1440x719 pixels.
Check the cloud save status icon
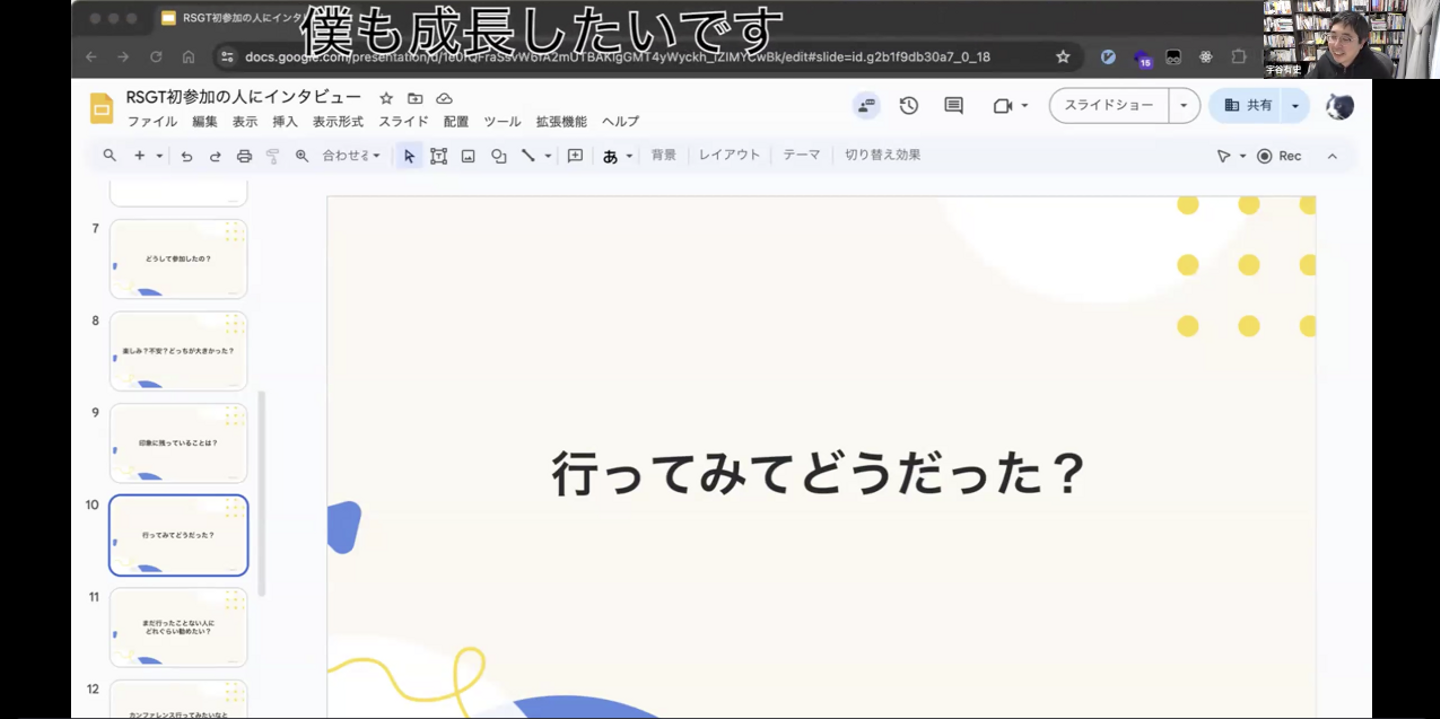tap(444, 98)
